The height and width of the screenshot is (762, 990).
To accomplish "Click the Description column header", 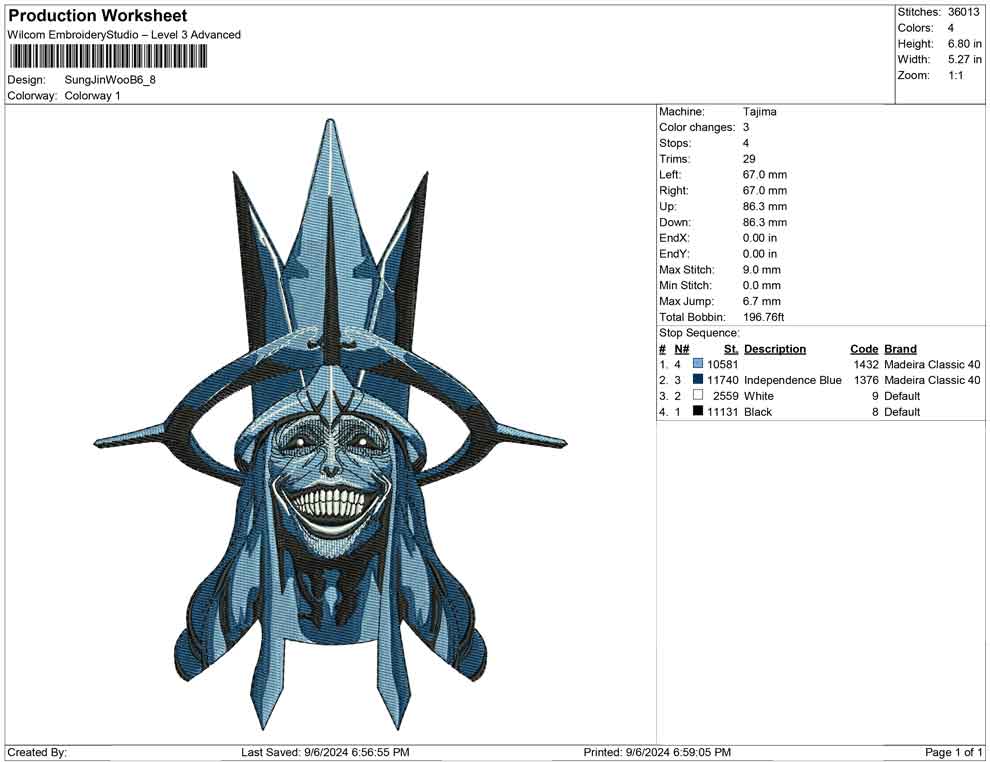I will tap(774, 349).
